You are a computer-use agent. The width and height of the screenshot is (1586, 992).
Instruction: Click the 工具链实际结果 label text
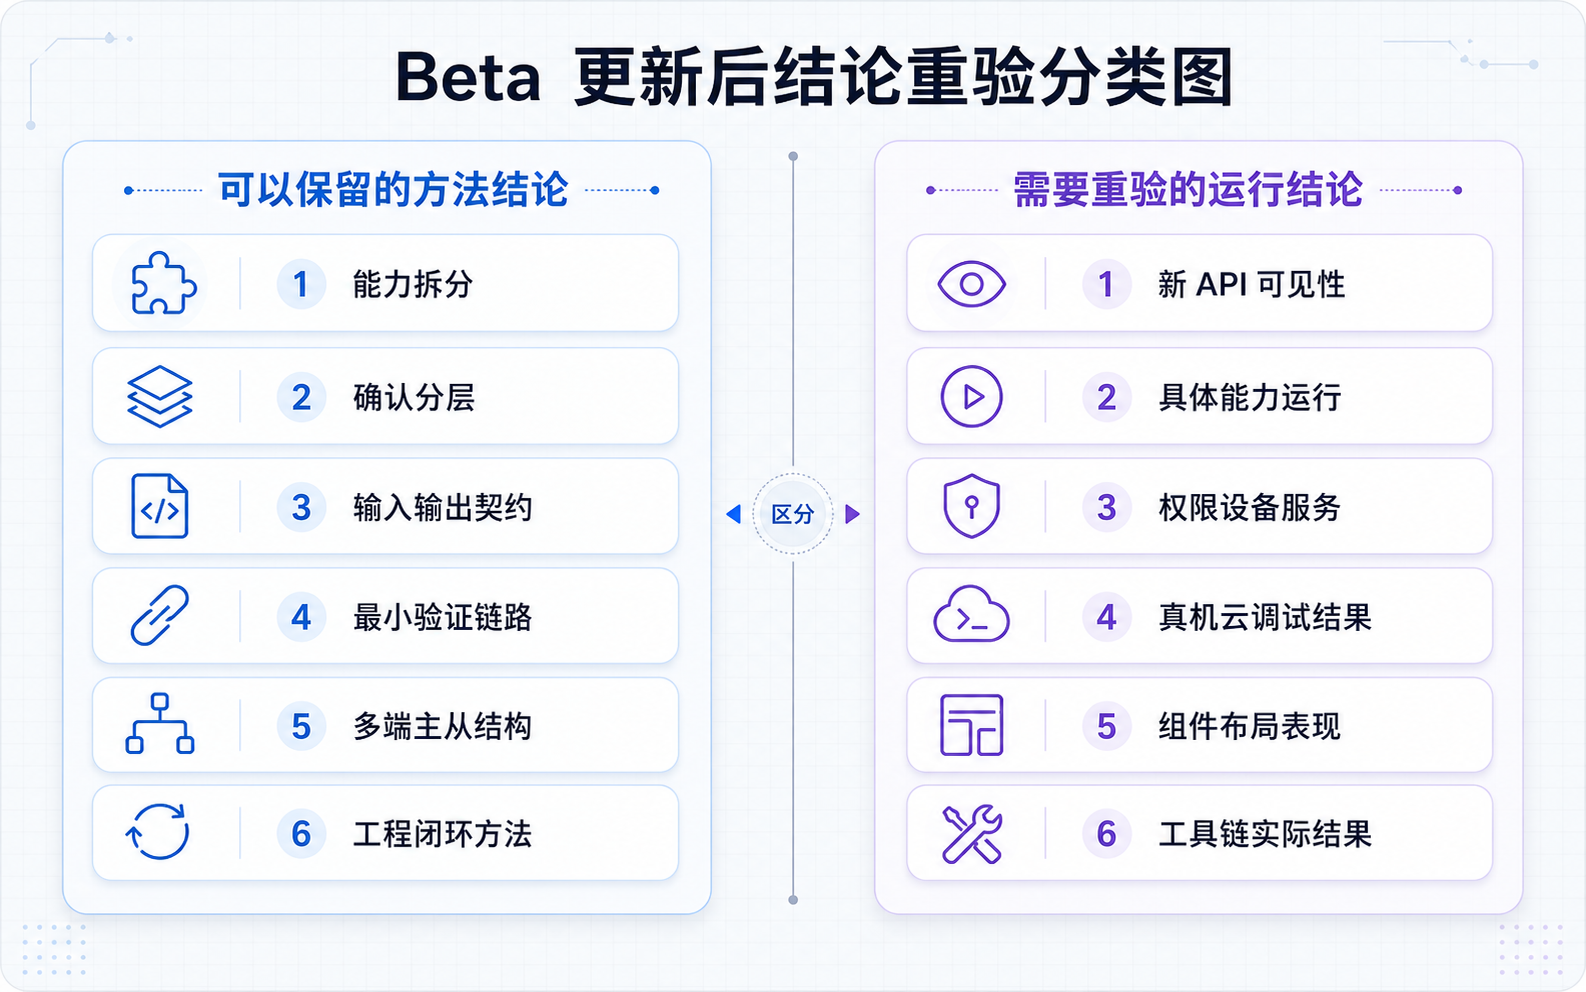[x=1265, y=834]
